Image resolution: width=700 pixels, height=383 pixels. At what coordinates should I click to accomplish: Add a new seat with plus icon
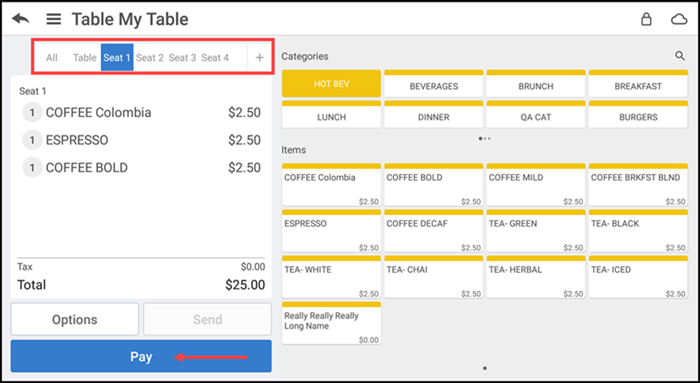tap(259, 57)
